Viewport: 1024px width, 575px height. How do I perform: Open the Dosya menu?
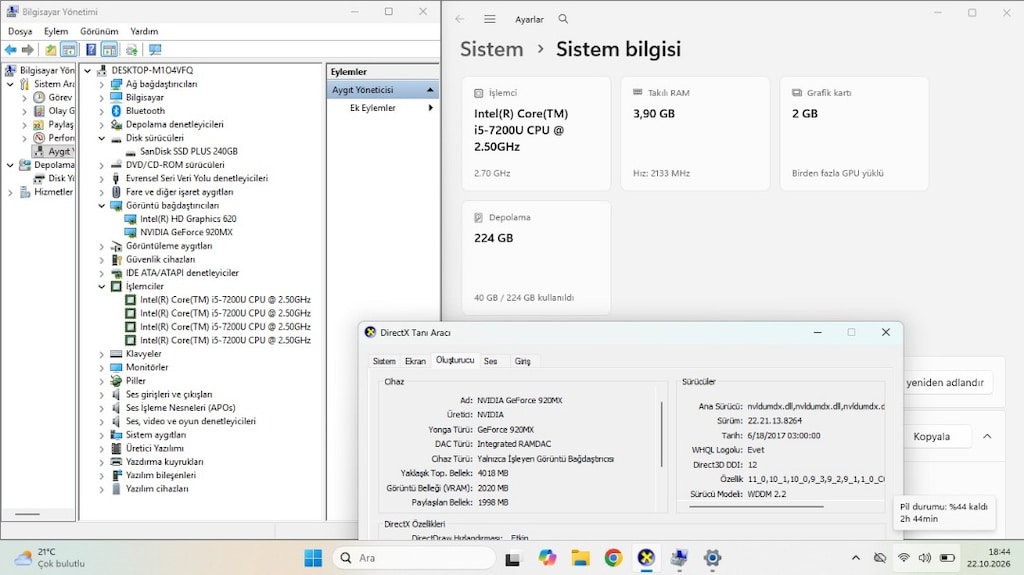(20, 31)
